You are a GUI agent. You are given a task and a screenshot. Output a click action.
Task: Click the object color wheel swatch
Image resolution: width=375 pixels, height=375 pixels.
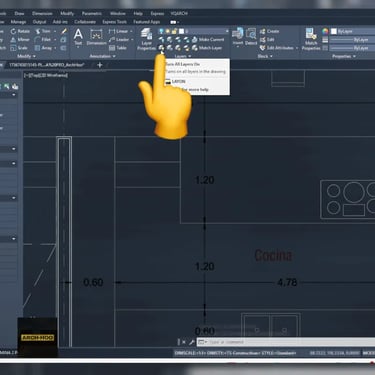click(x=325, y=31)
